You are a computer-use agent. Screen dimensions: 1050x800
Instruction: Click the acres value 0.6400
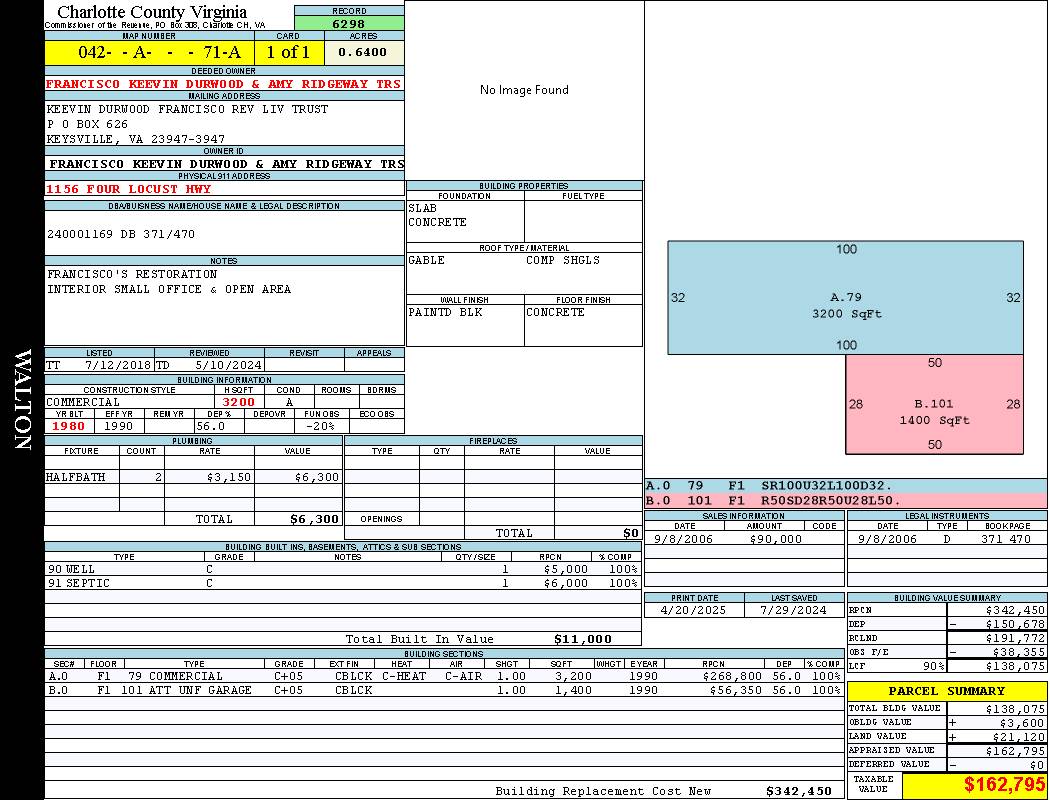(363, 52)
